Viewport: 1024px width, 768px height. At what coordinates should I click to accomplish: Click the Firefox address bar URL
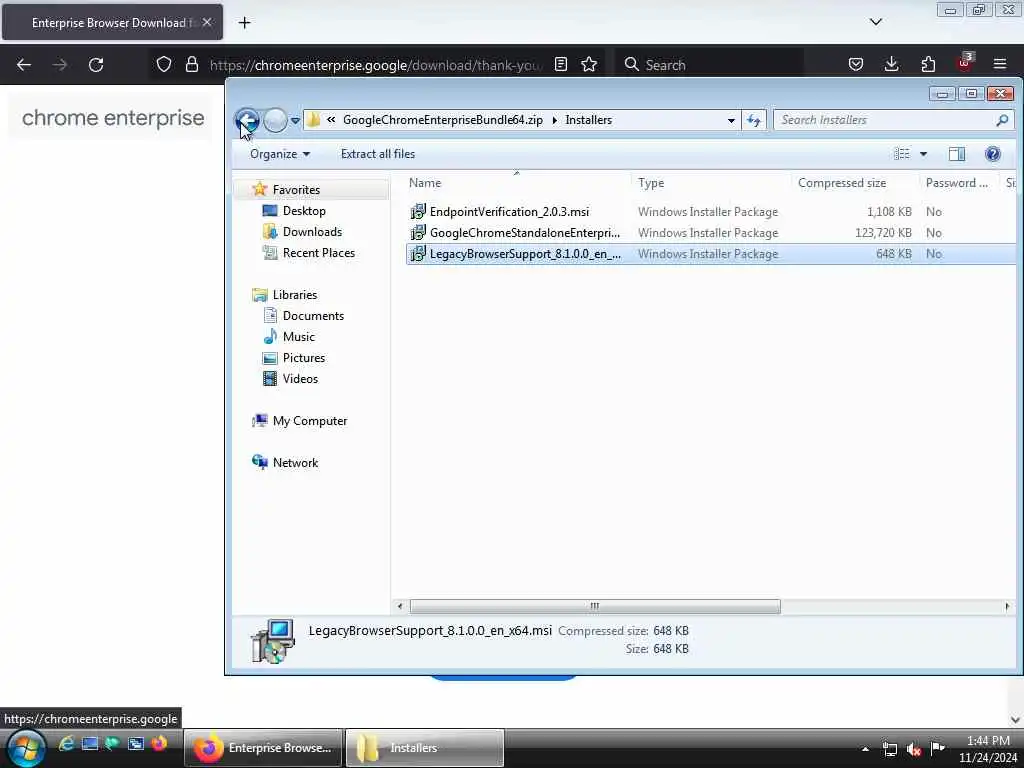(376, 65)
